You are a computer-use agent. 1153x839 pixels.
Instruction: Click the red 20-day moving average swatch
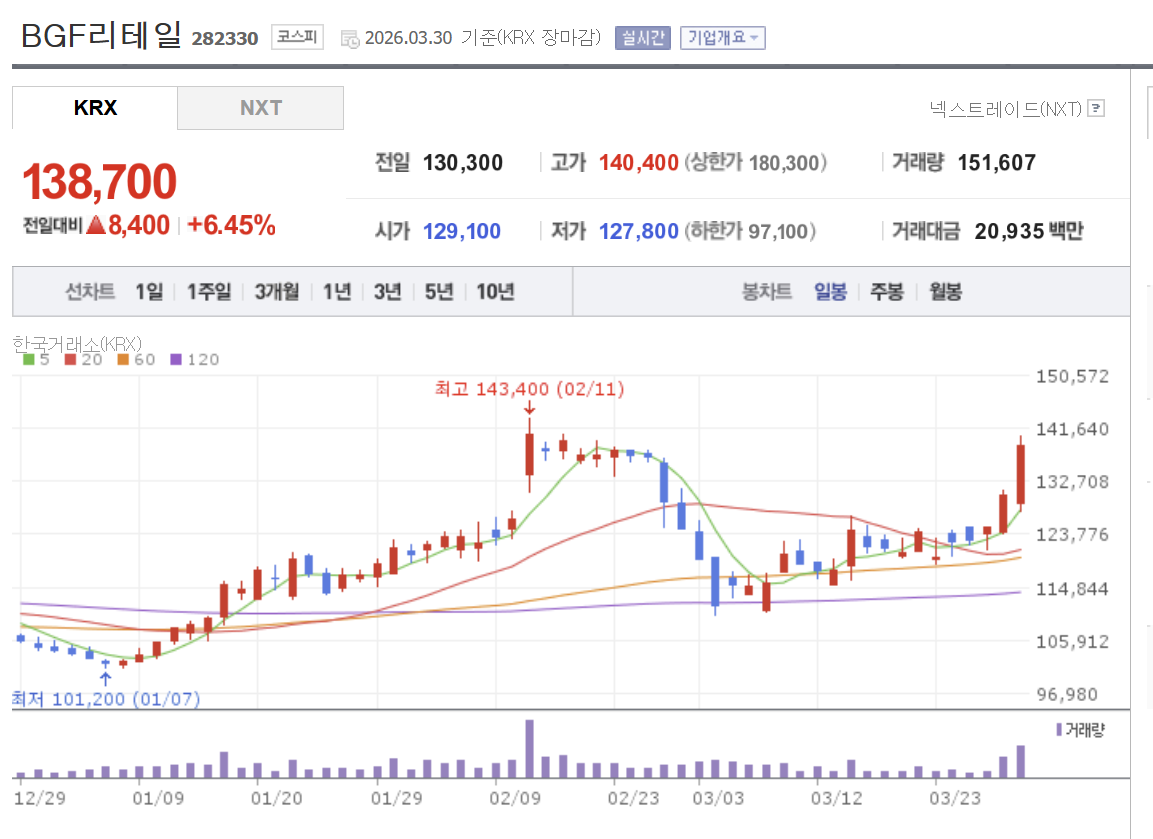point(71,360)
